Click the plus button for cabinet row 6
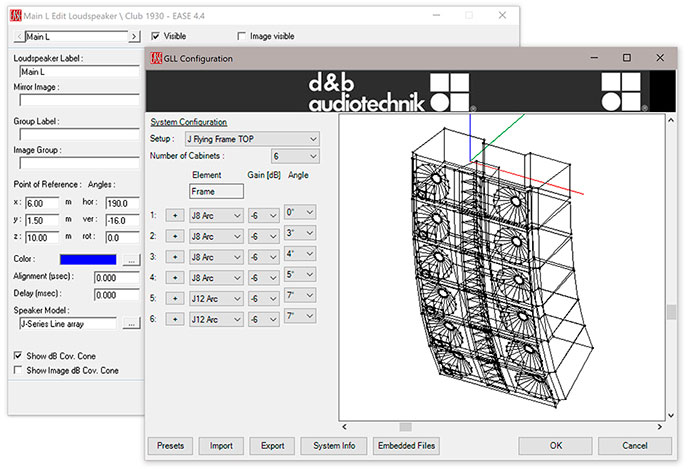 coord(175,319)
